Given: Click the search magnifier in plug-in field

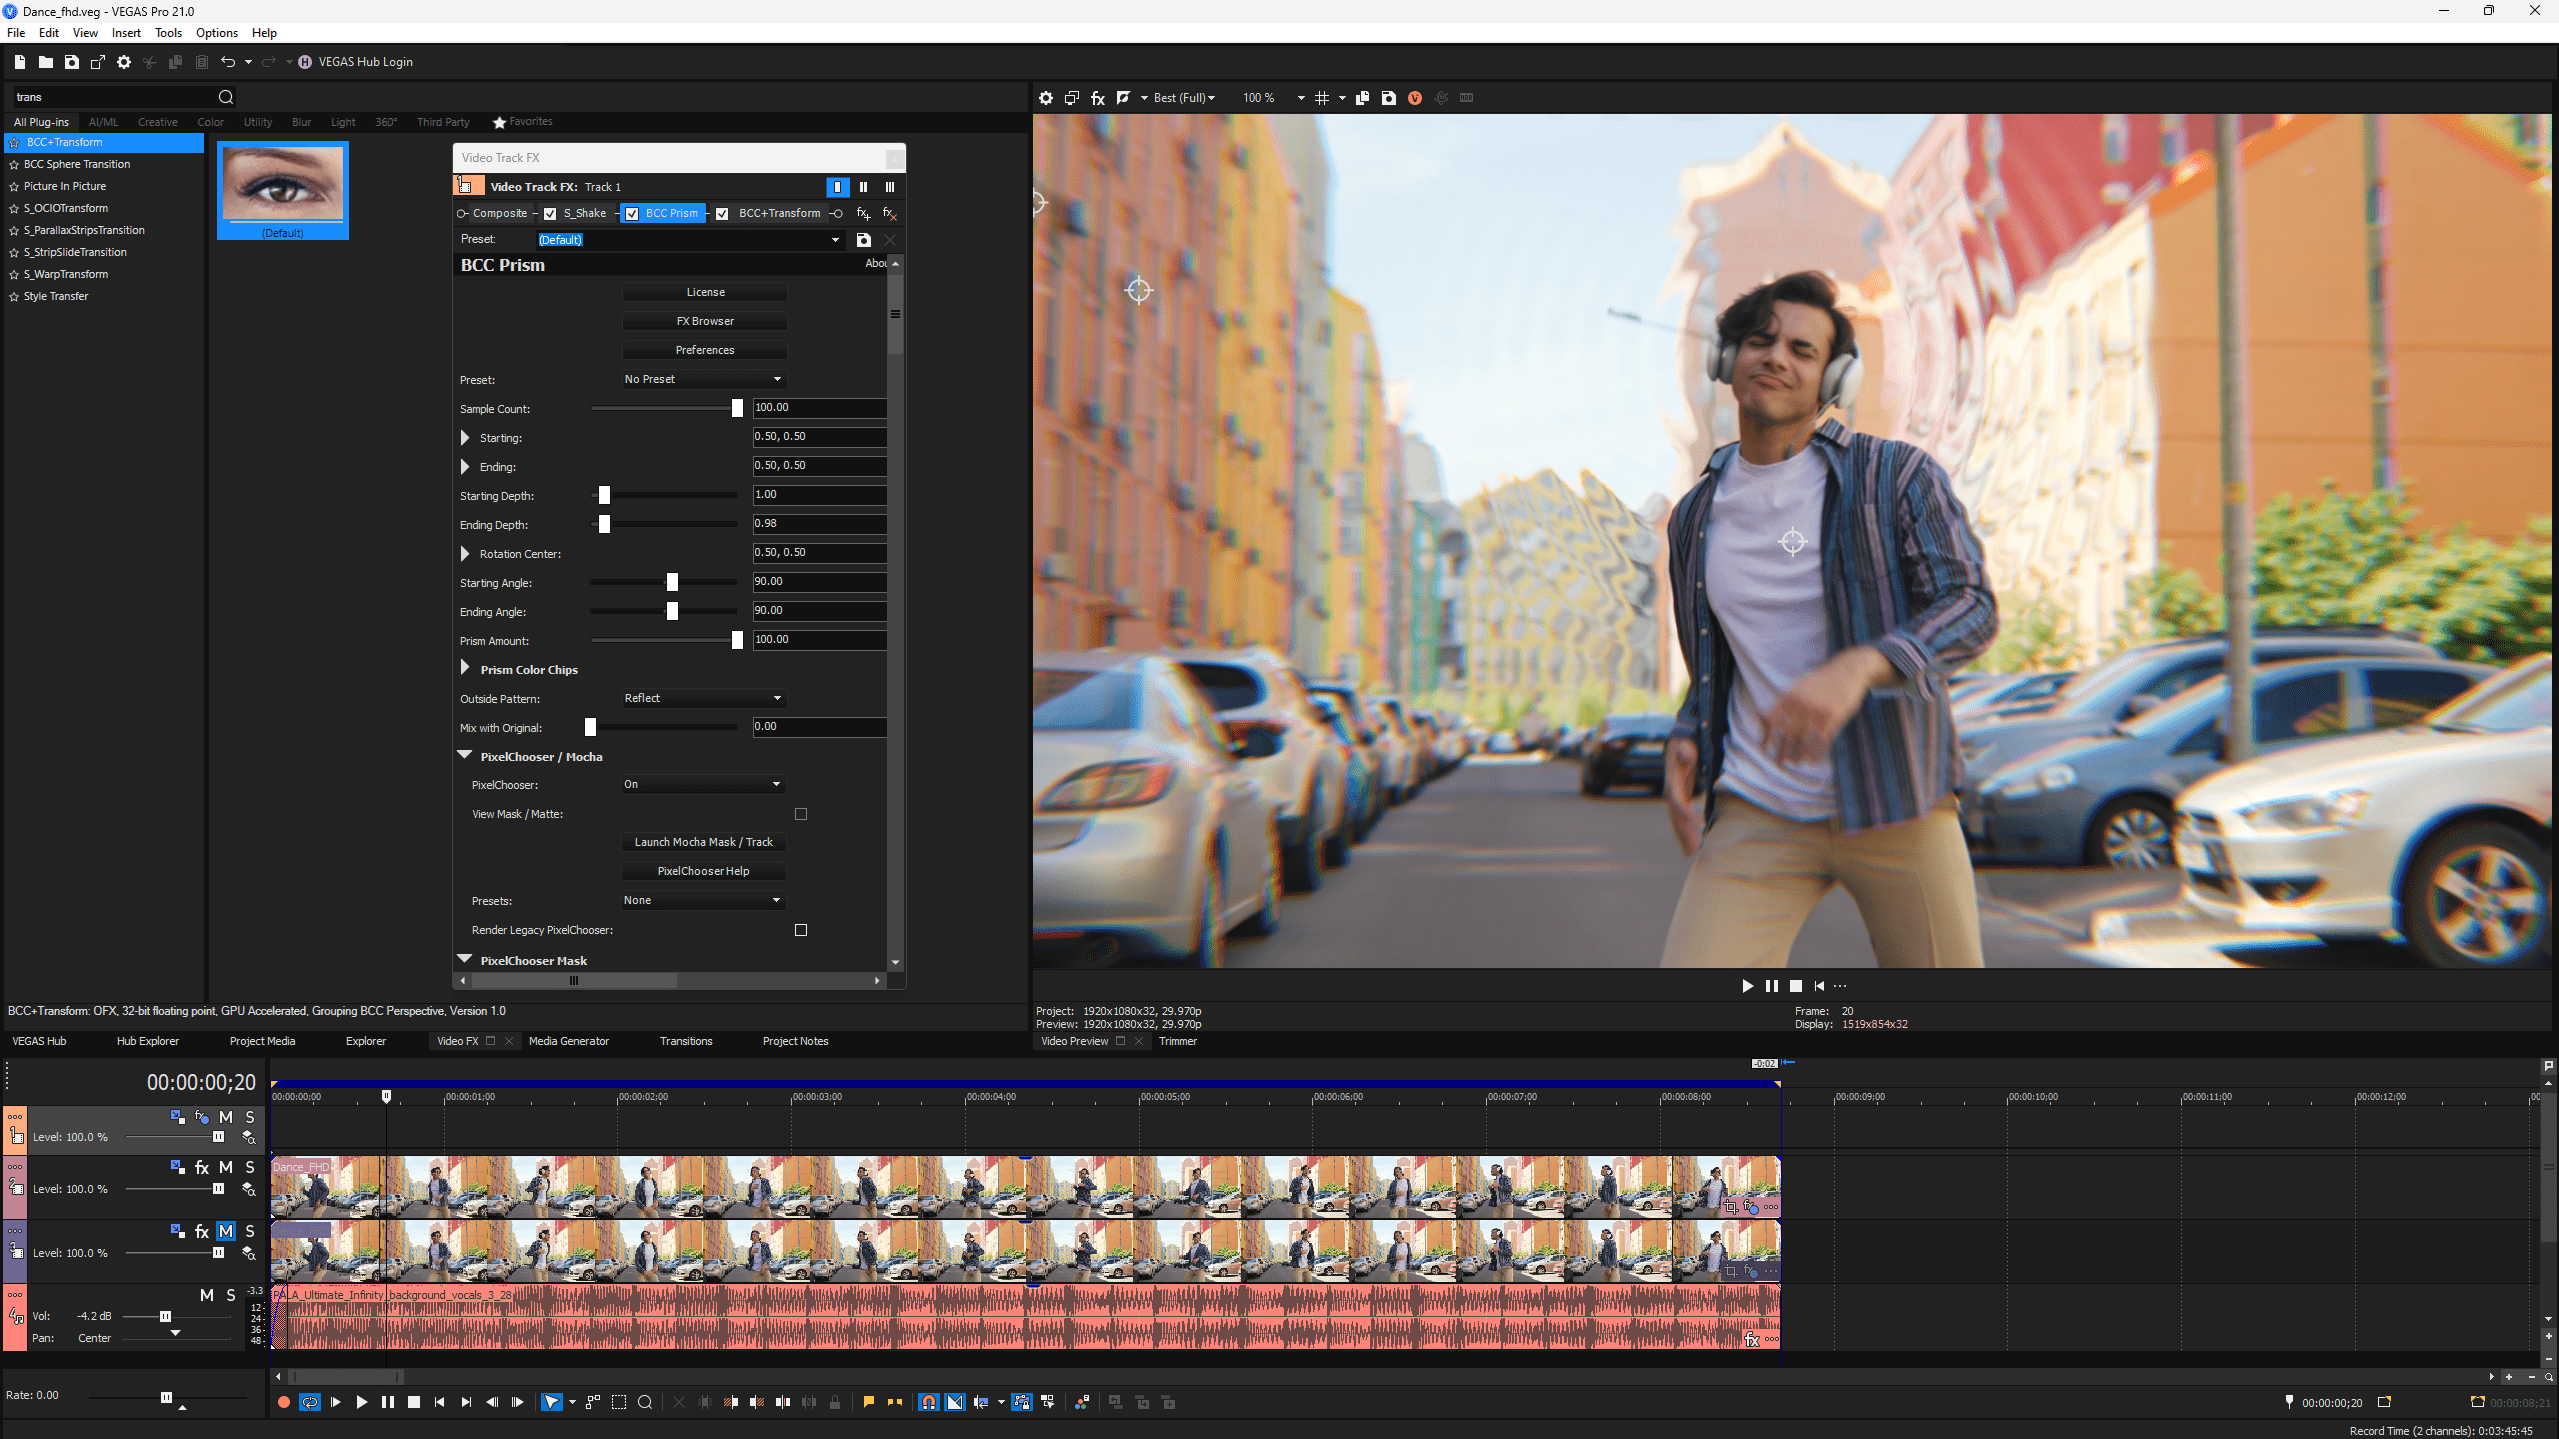Looking at the screenshot, I should pyautogui.click(x=226, y=97).
